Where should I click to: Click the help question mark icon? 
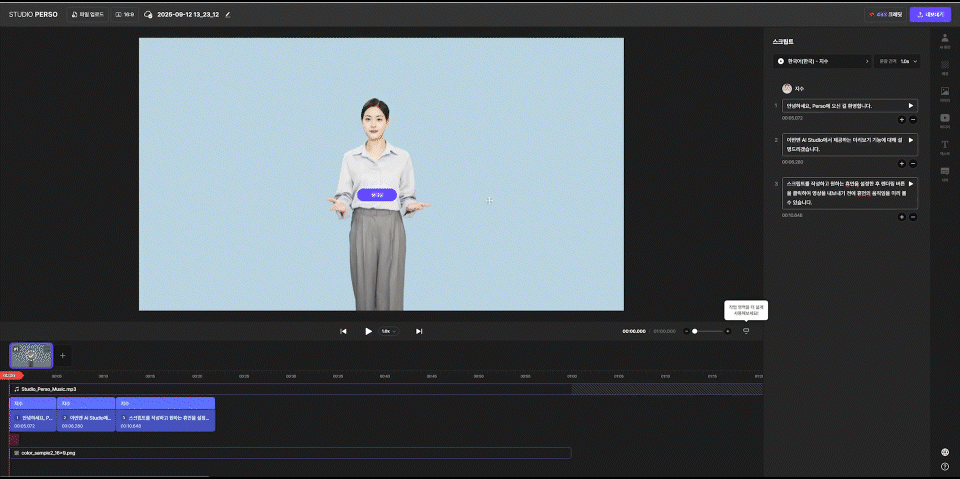point(945,466)
